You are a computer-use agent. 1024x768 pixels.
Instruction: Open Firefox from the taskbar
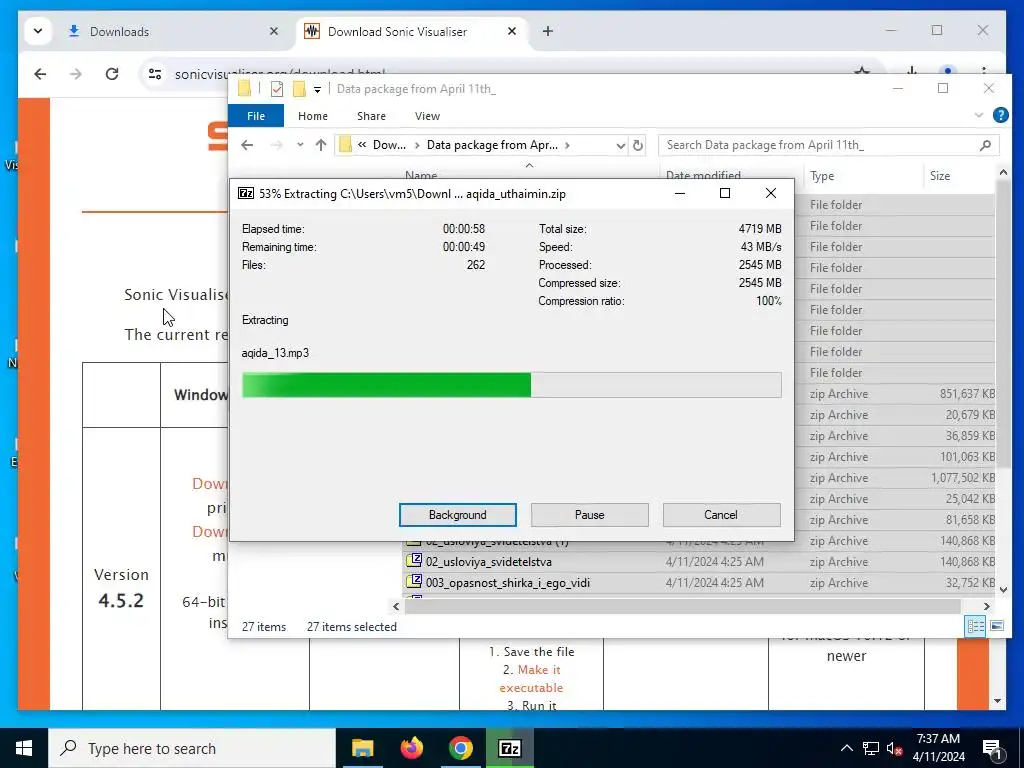tap(411, 748)
